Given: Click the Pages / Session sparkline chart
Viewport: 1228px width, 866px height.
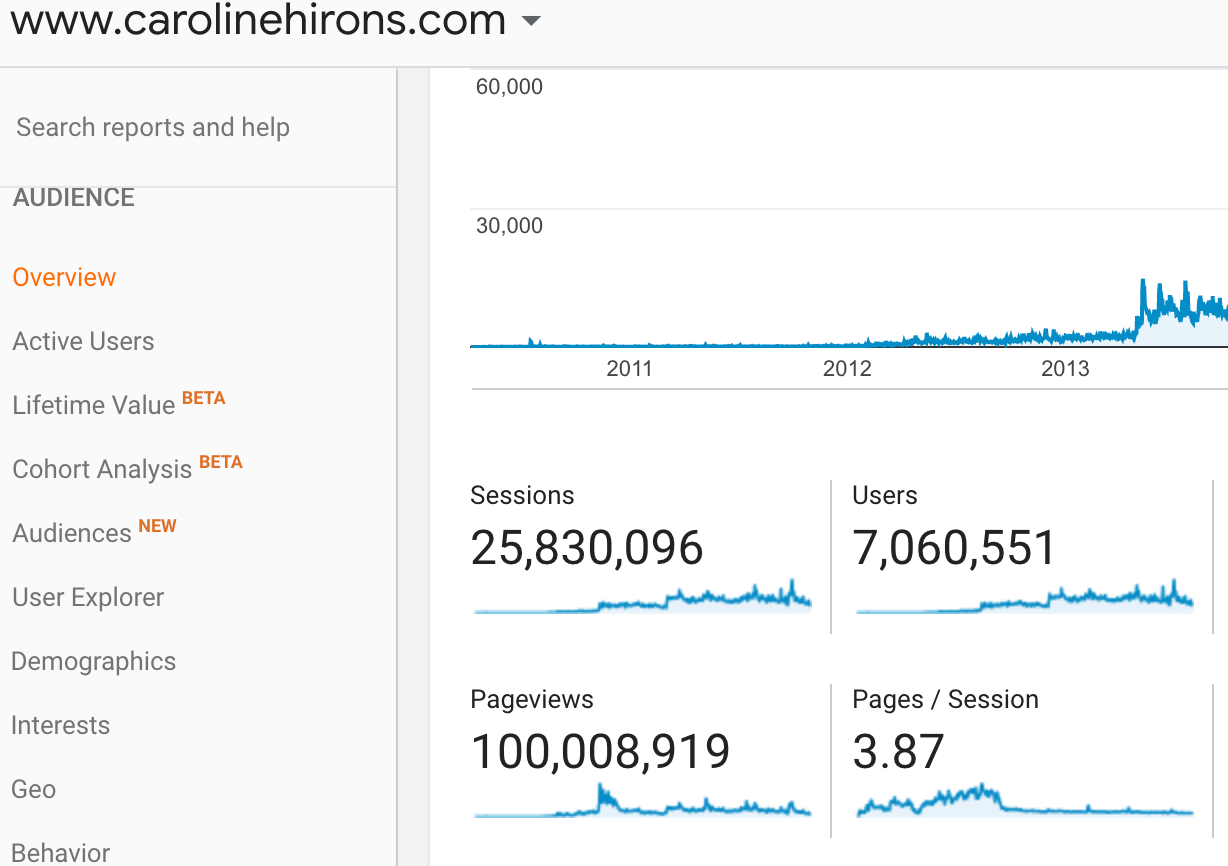Looking at the screenshot, I should [x=1025, y=800].
